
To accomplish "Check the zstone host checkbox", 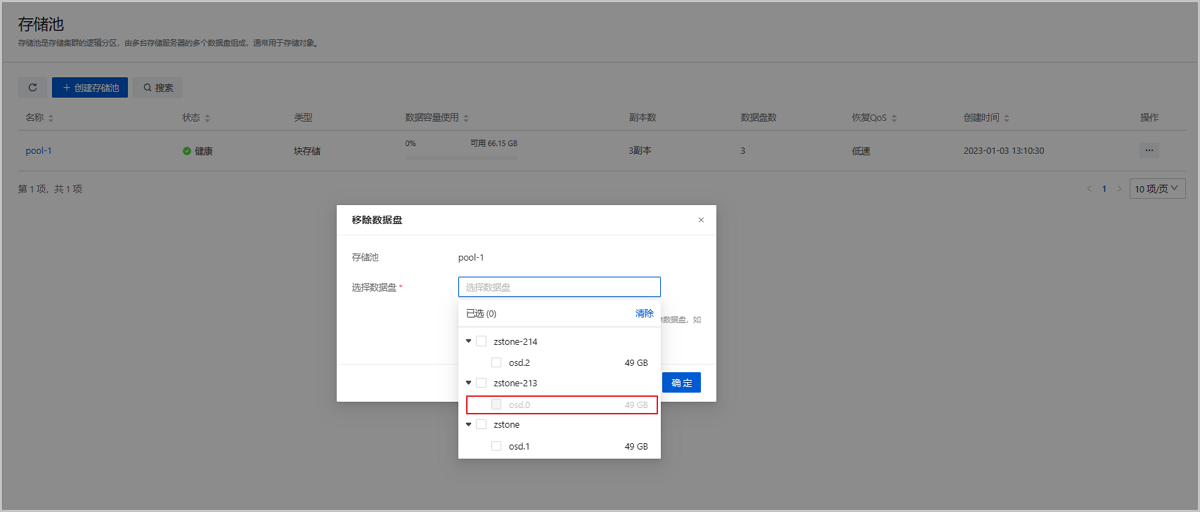I will pos(481,425).
